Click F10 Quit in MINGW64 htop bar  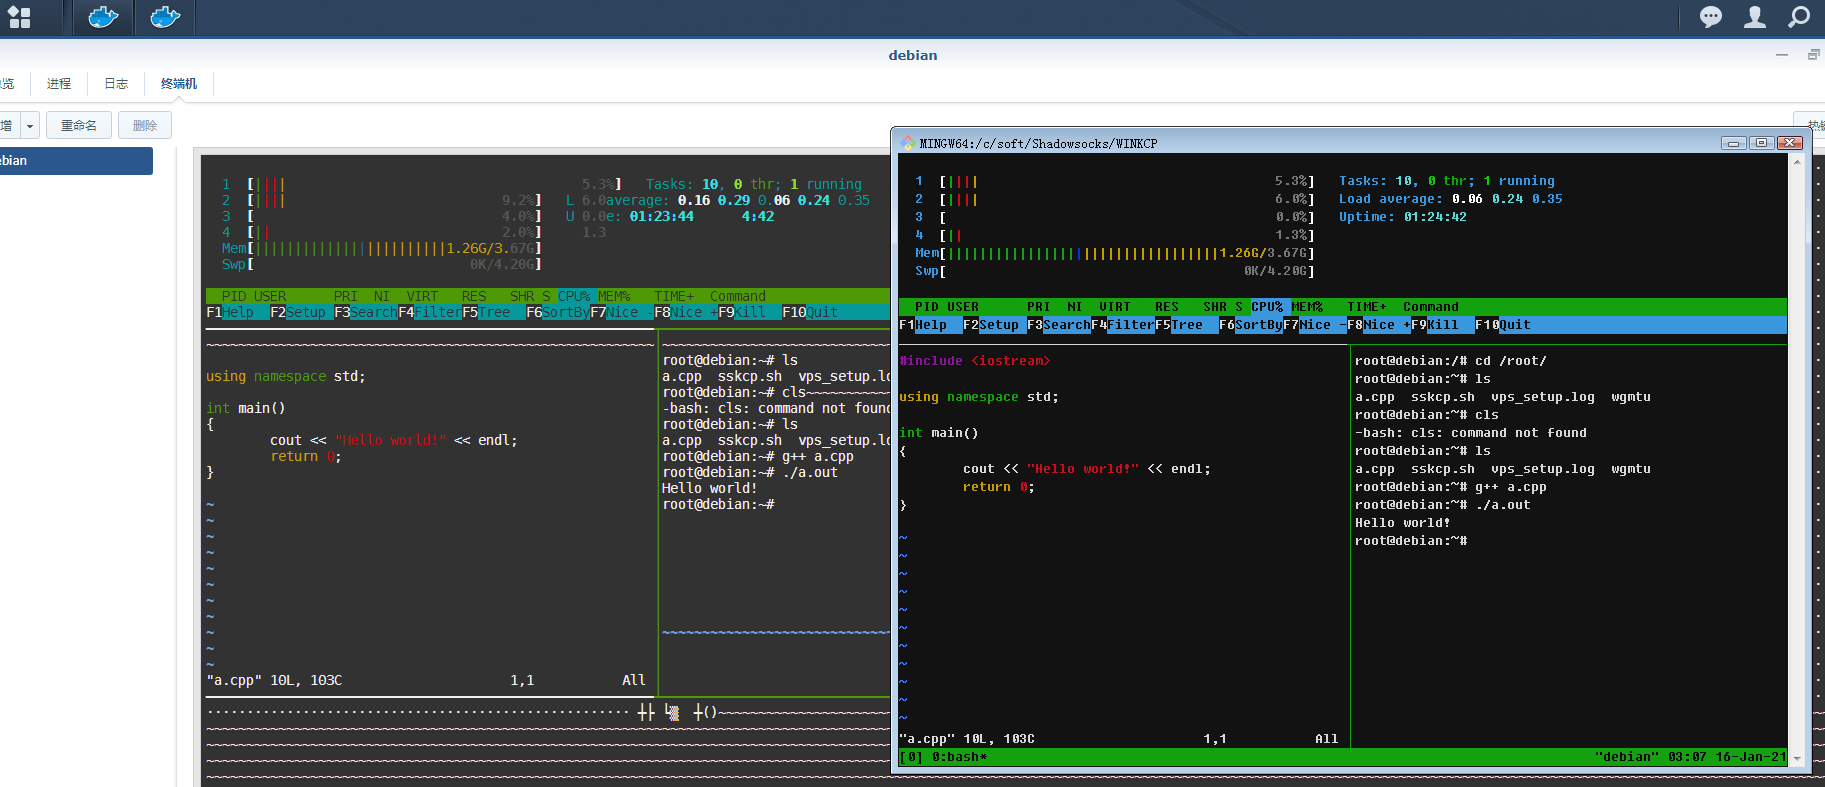tap(1503, 325)
